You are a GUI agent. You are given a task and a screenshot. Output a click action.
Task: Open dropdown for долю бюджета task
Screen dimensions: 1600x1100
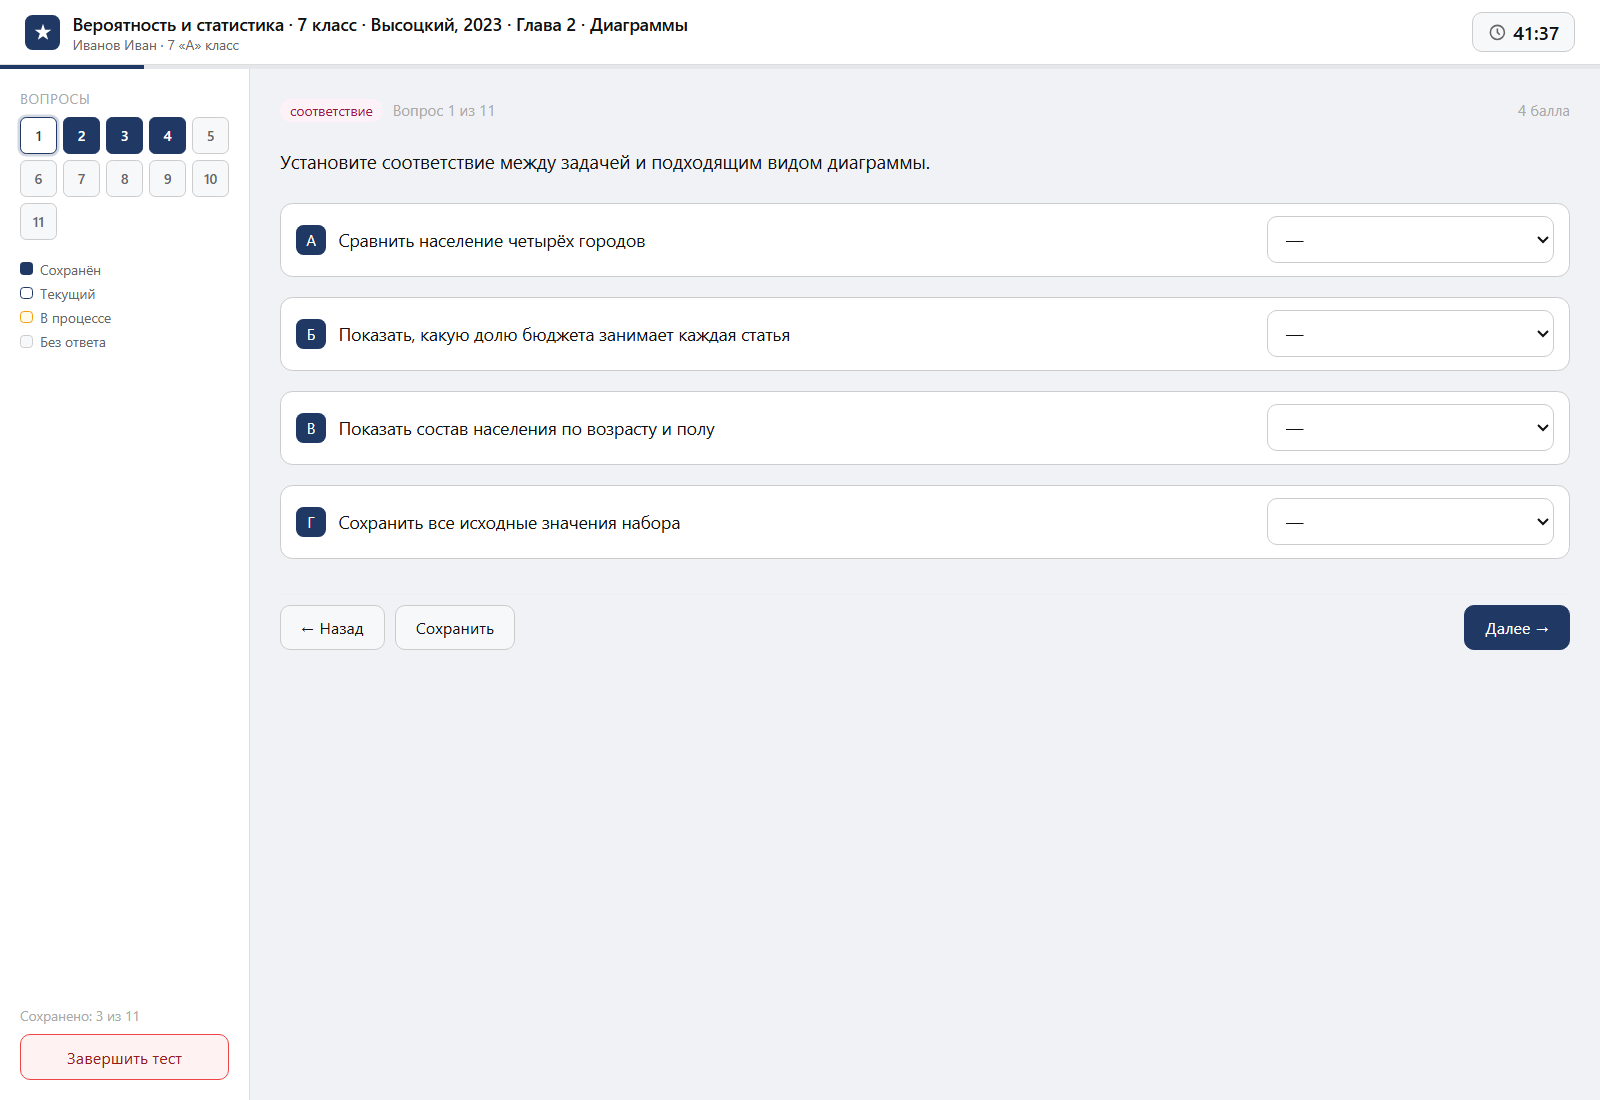(1410, 334)
